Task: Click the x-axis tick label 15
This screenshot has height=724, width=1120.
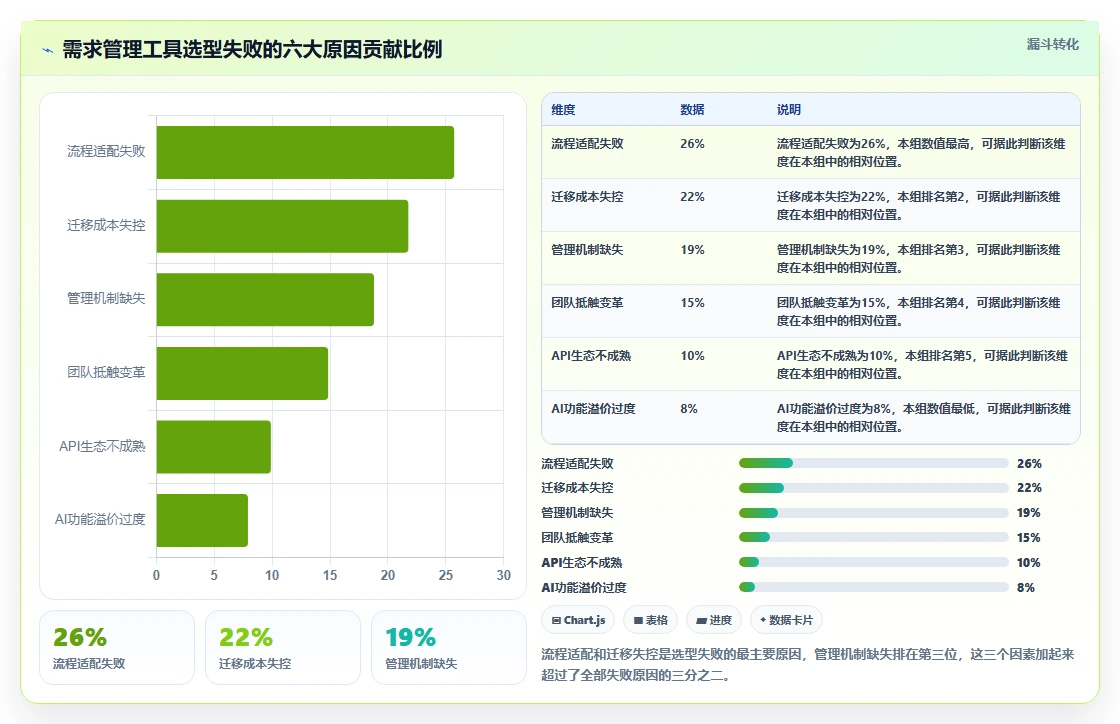Action: (x=330, y=575)
